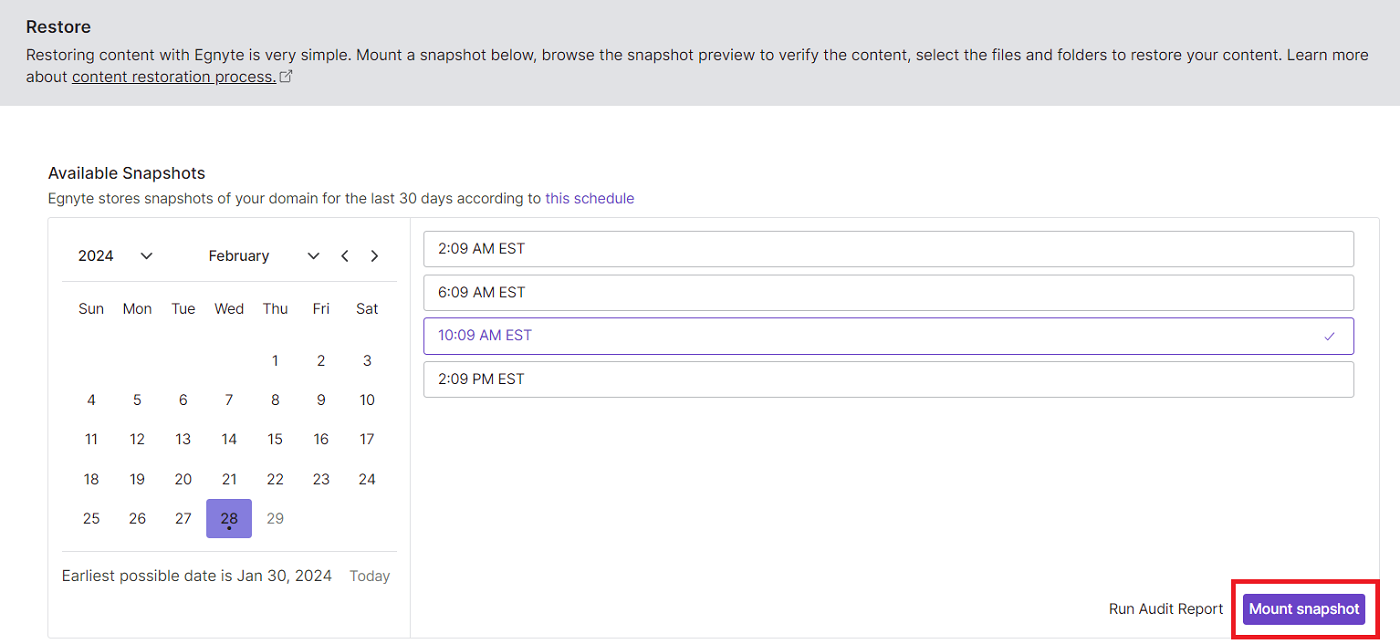Select February 28 on the calendar
Image resolution: width=1400 pixels, height=644 pixels.
coord(229,518)
